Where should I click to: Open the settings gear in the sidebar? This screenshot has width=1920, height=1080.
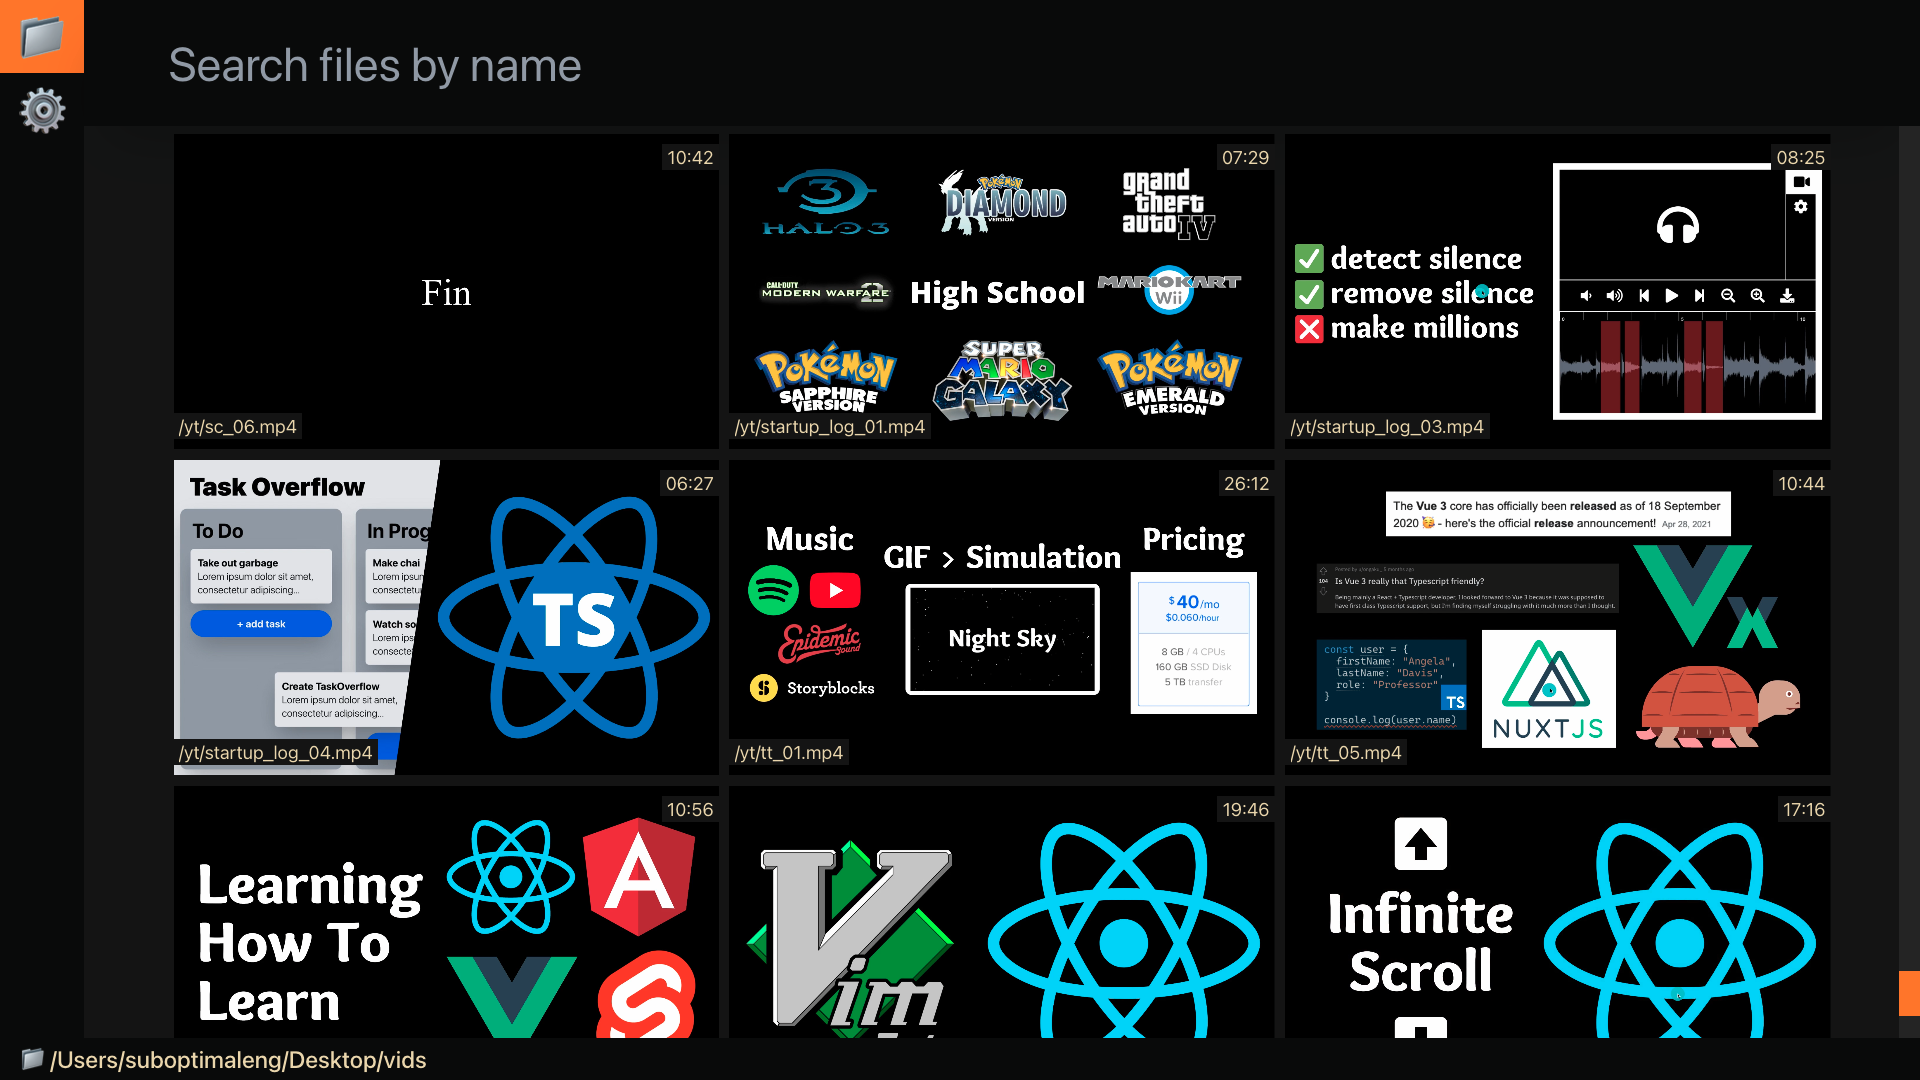coord(42,110)
